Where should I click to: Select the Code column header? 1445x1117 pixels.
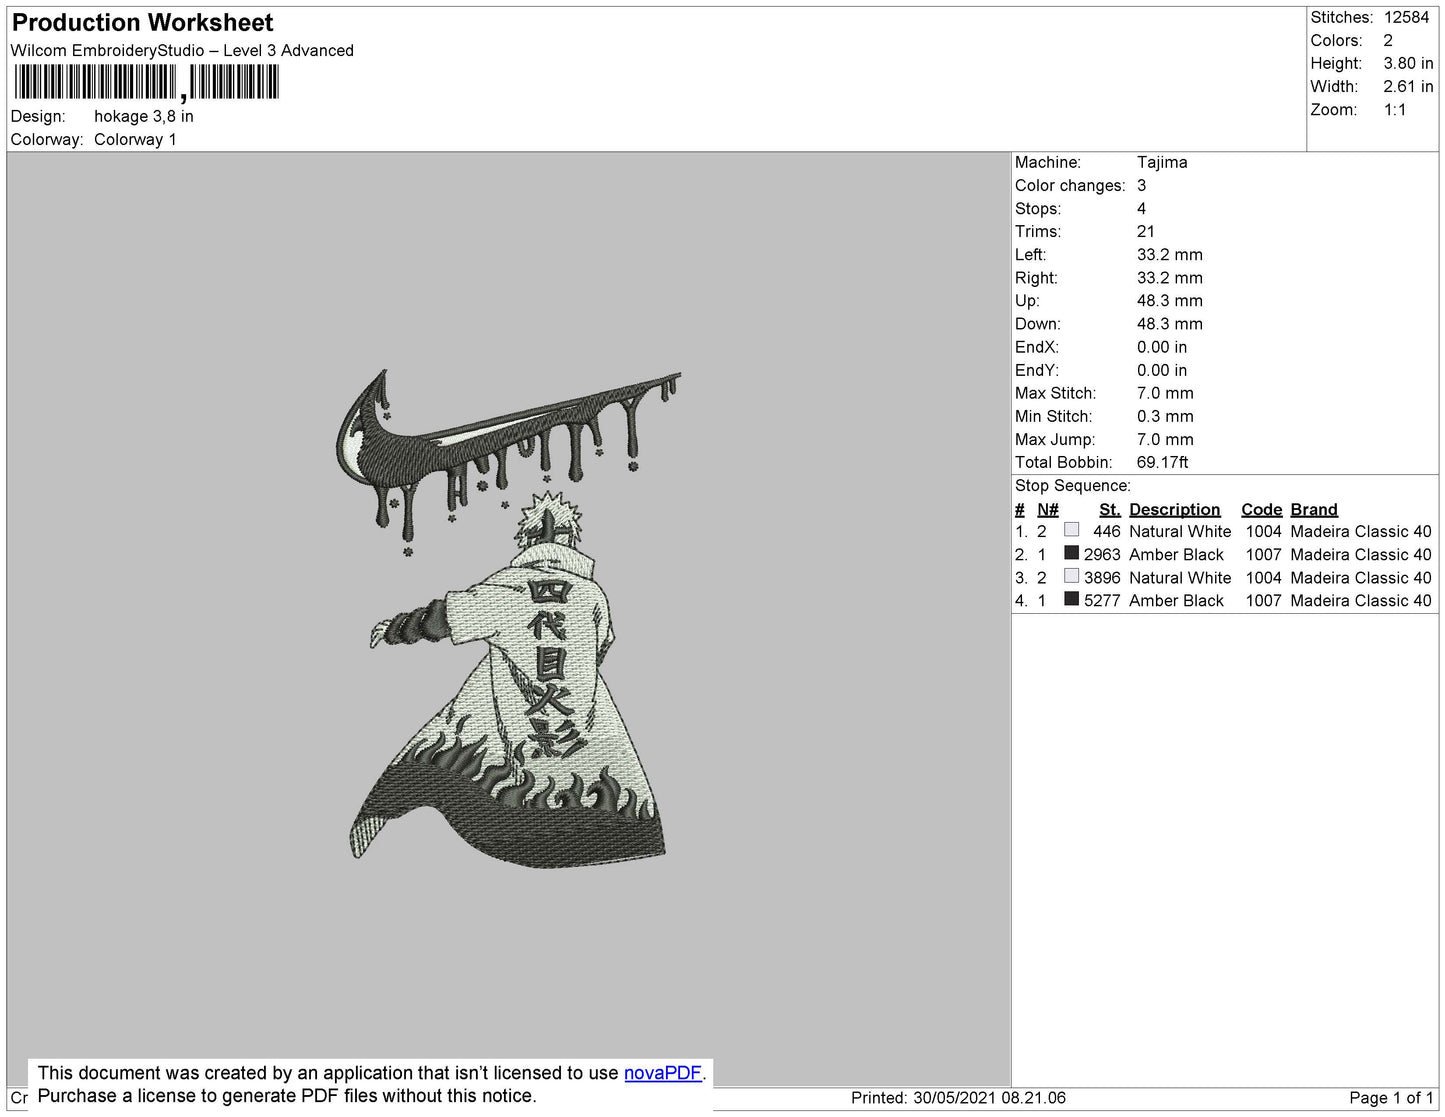click(x=1261, y=509)
